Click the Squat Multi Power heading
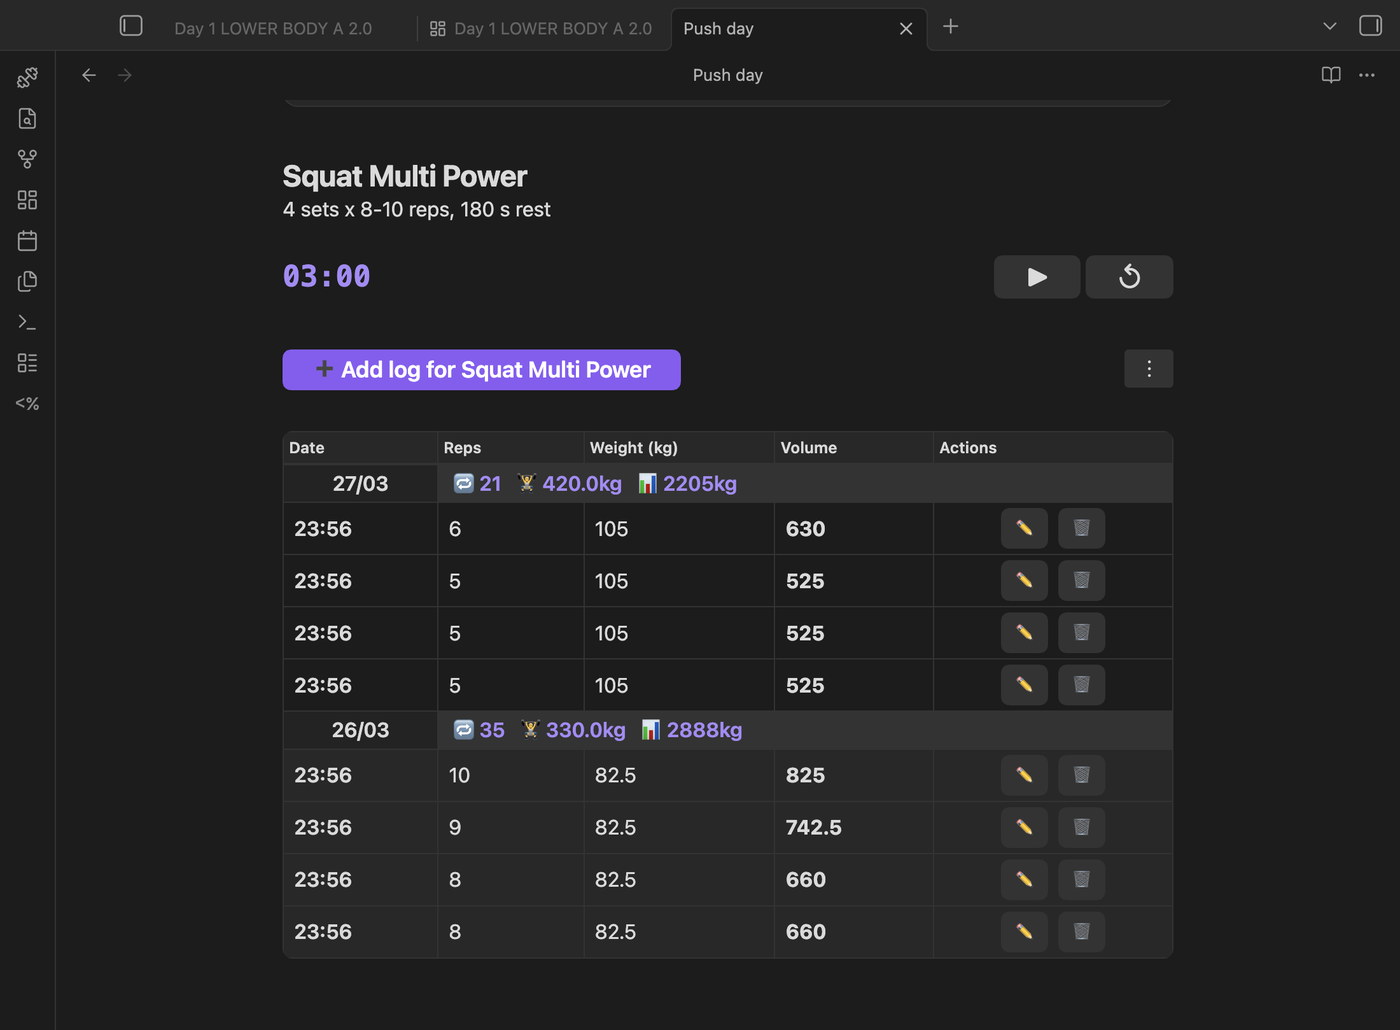This screenshot has height=1030, width=1400. tap(405, 177)
